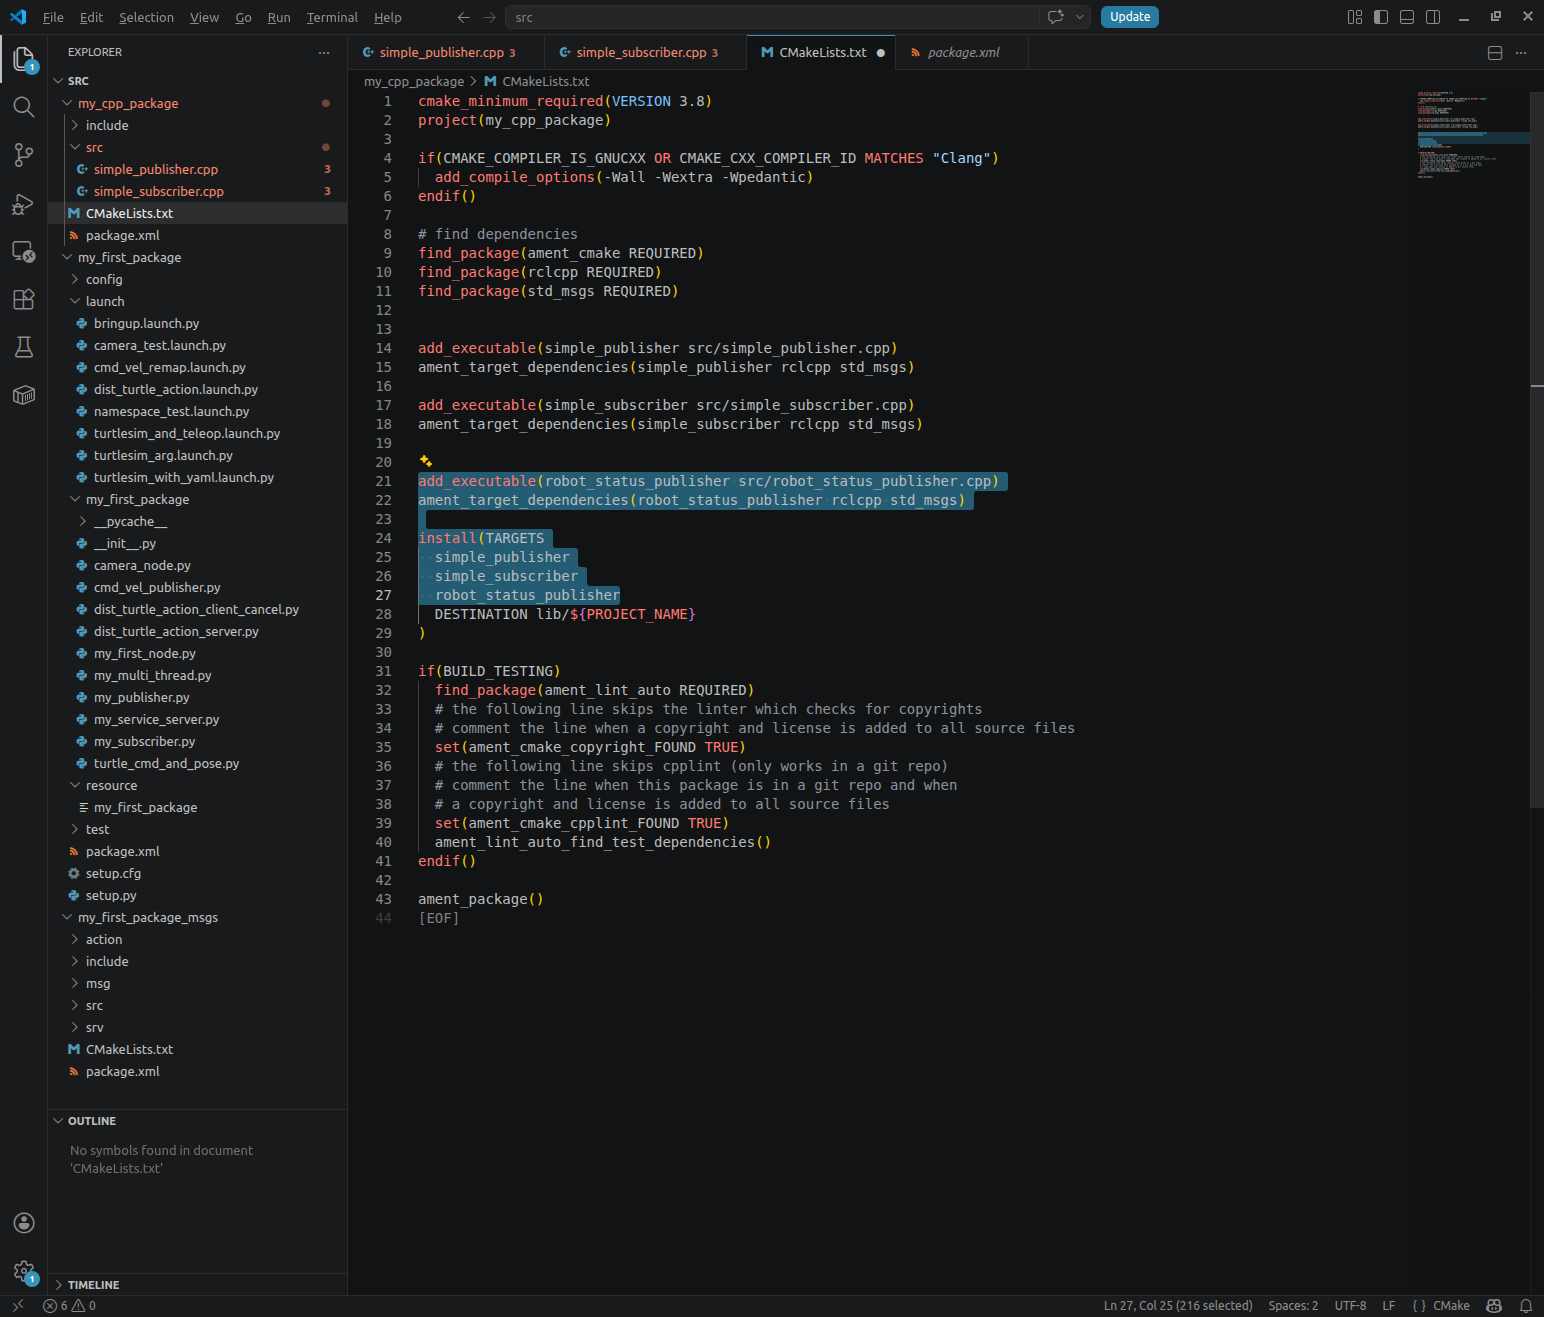Click the Customize Layout icon
The image size is (1544, 1317).
coord(1355,17)
